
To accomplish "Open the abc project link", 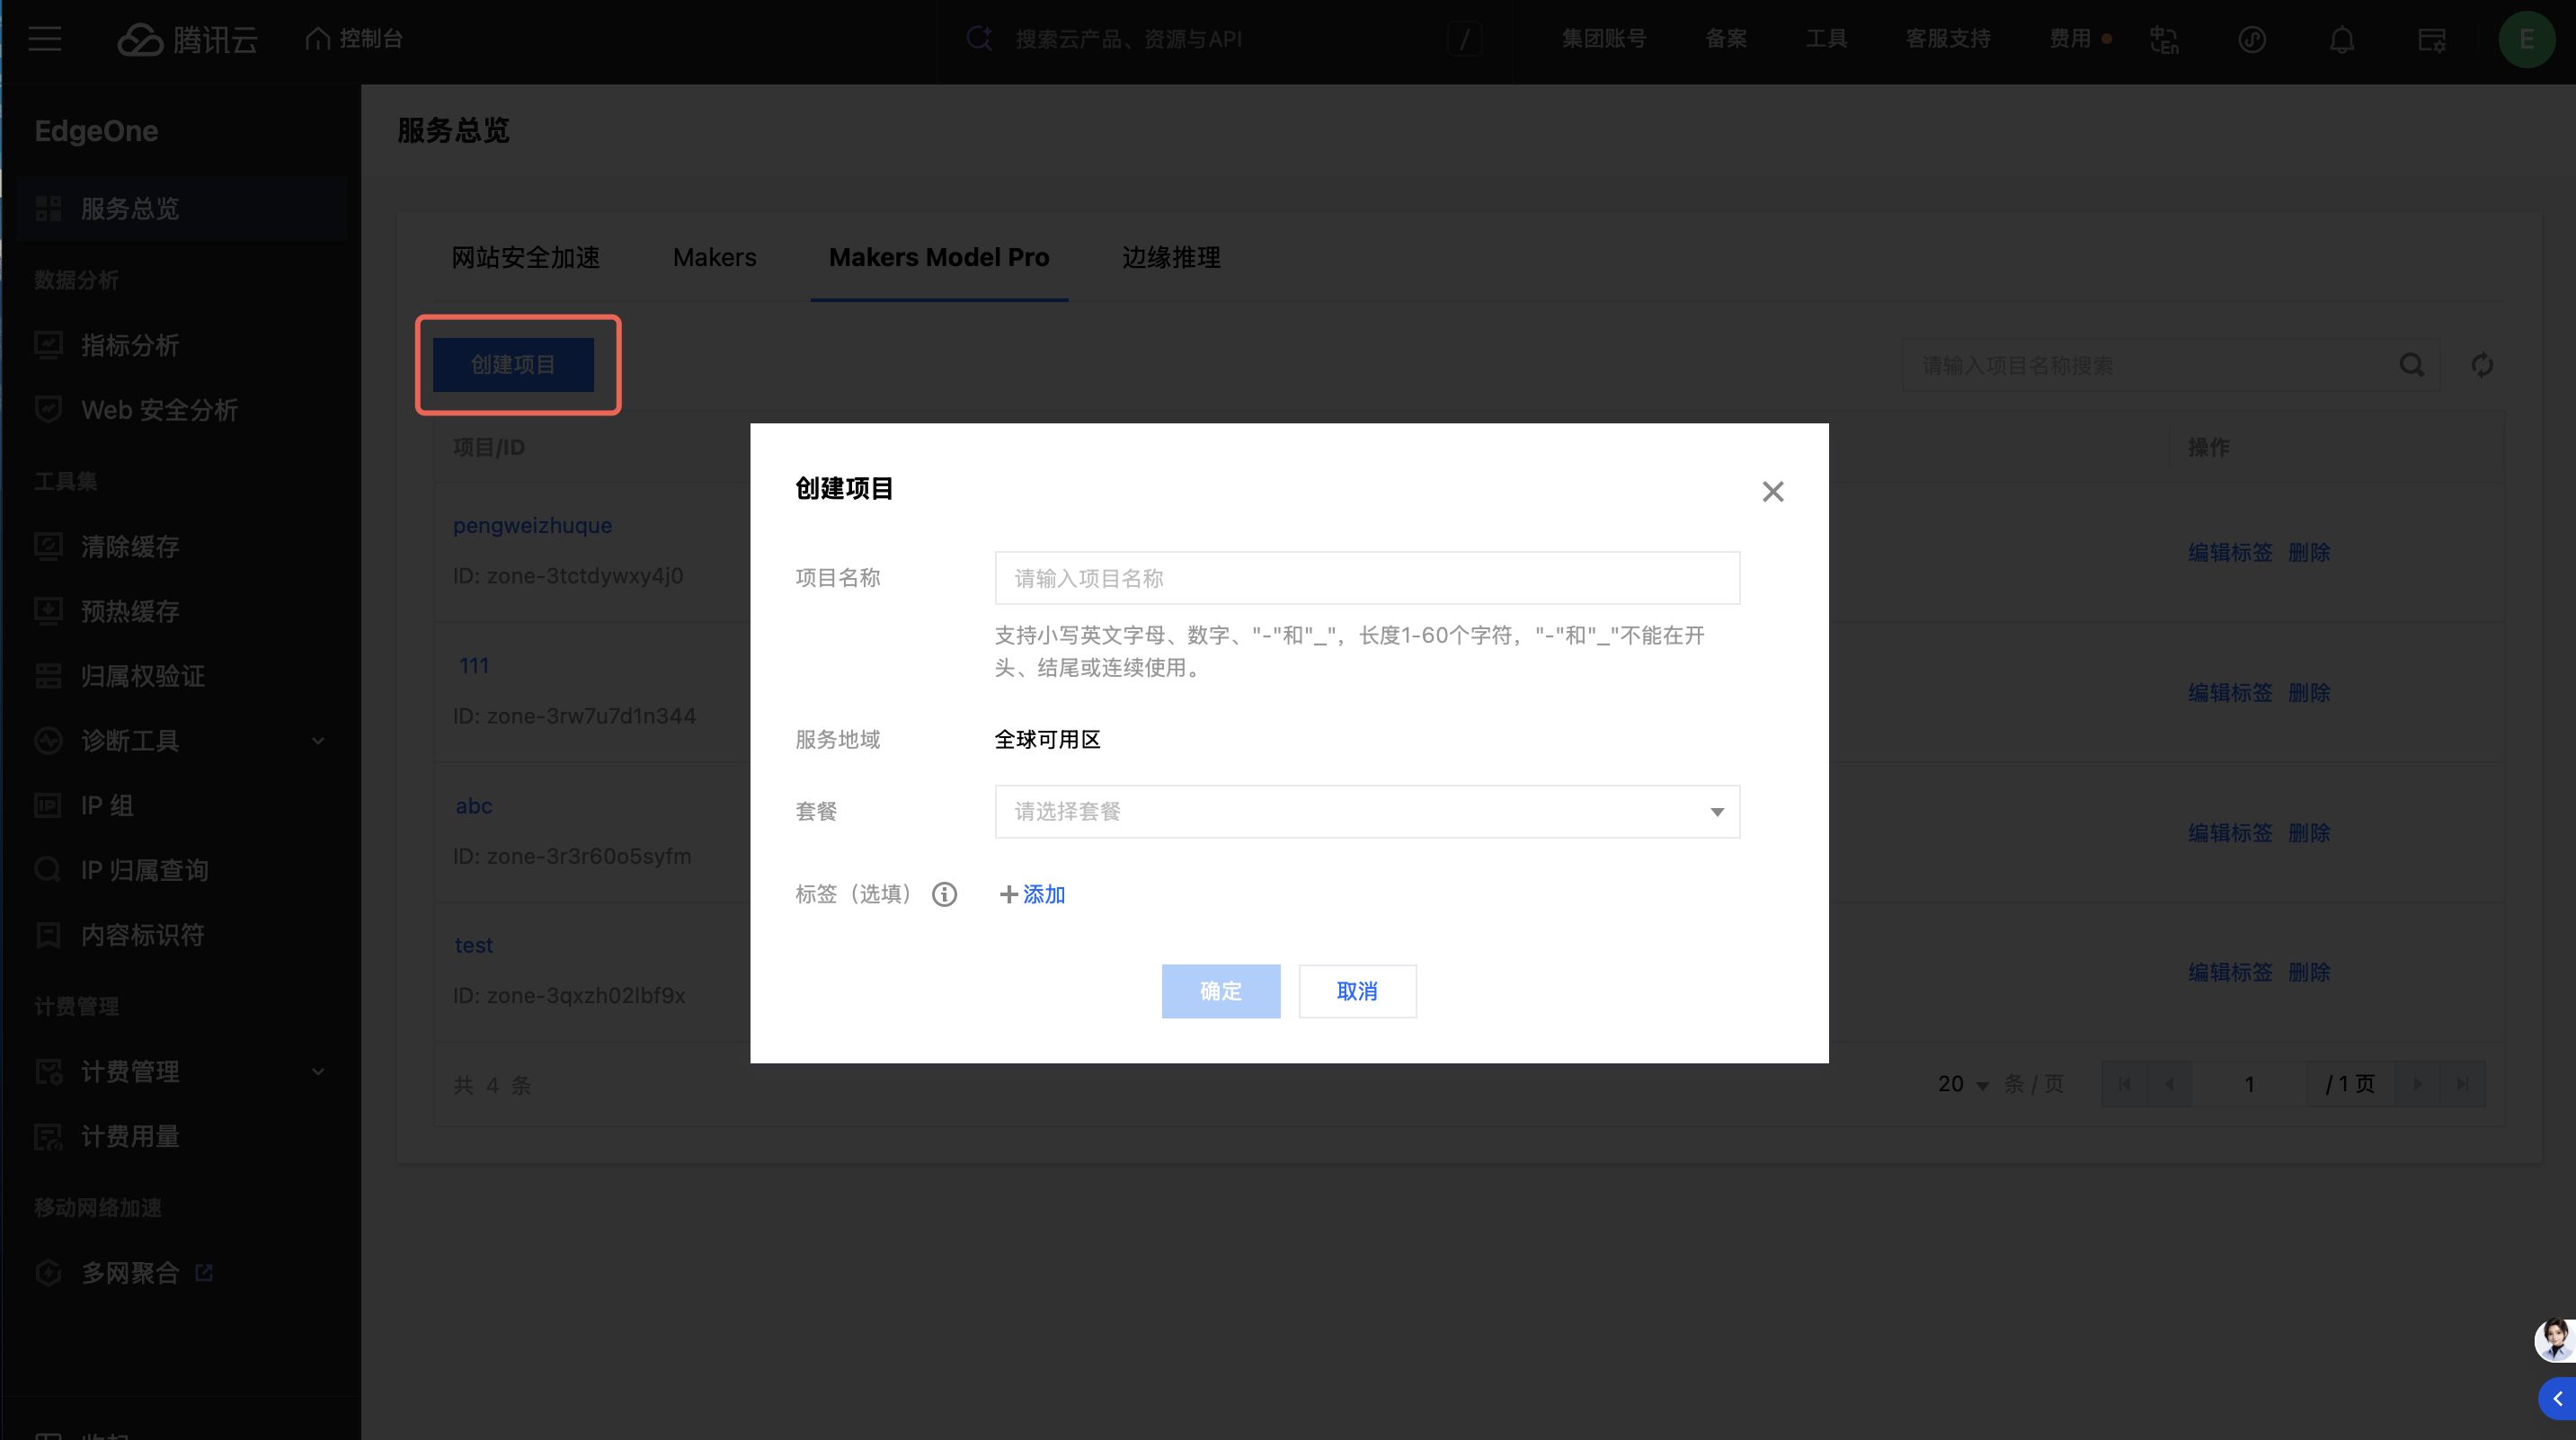I will [474, 805].
